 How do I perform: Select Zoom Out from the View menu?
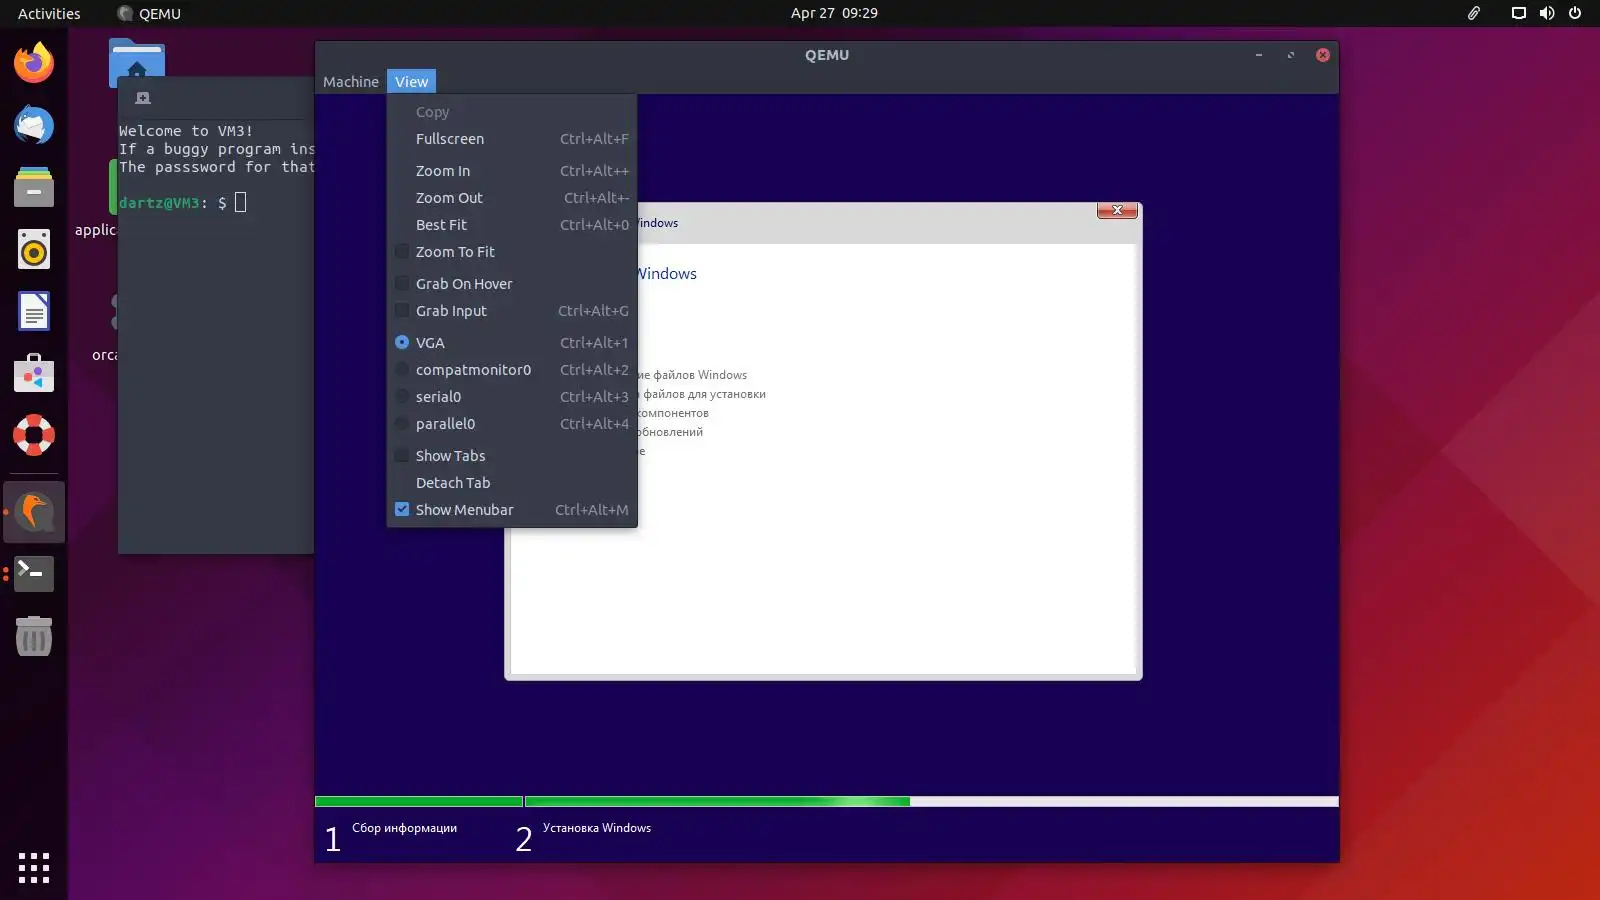pyautogui.click(x=512, y=198)
